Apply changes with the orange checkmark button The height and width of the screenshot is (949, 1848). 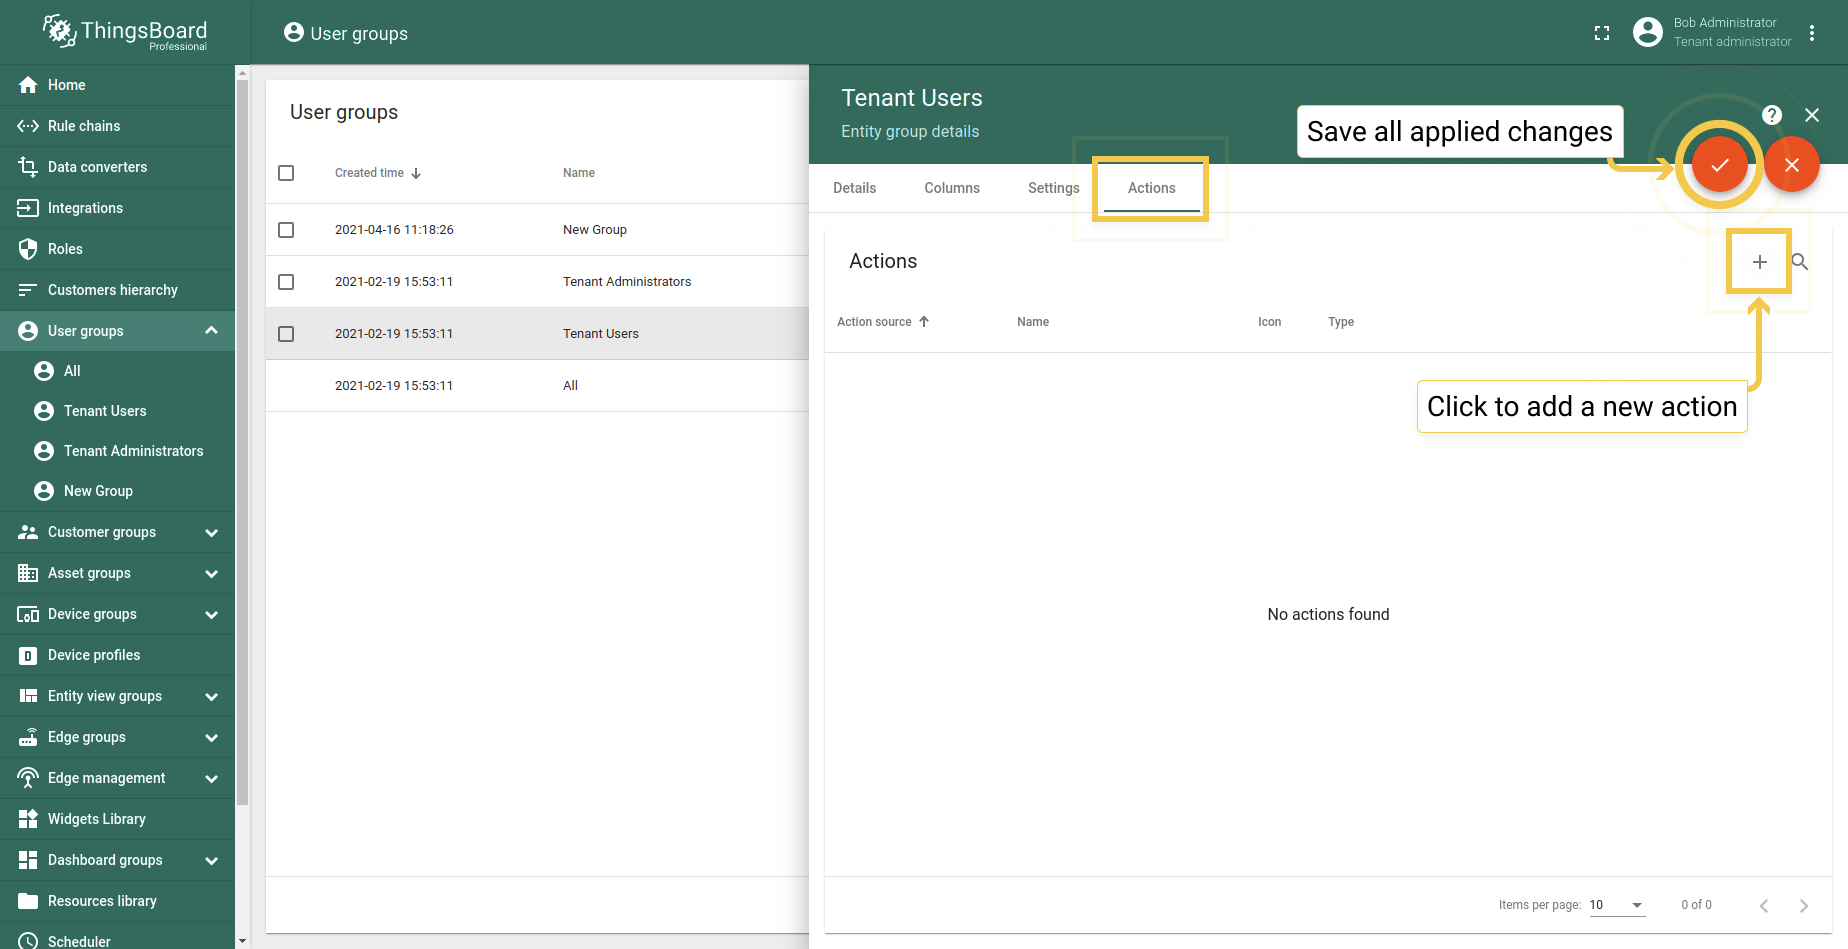(1719, 165)
